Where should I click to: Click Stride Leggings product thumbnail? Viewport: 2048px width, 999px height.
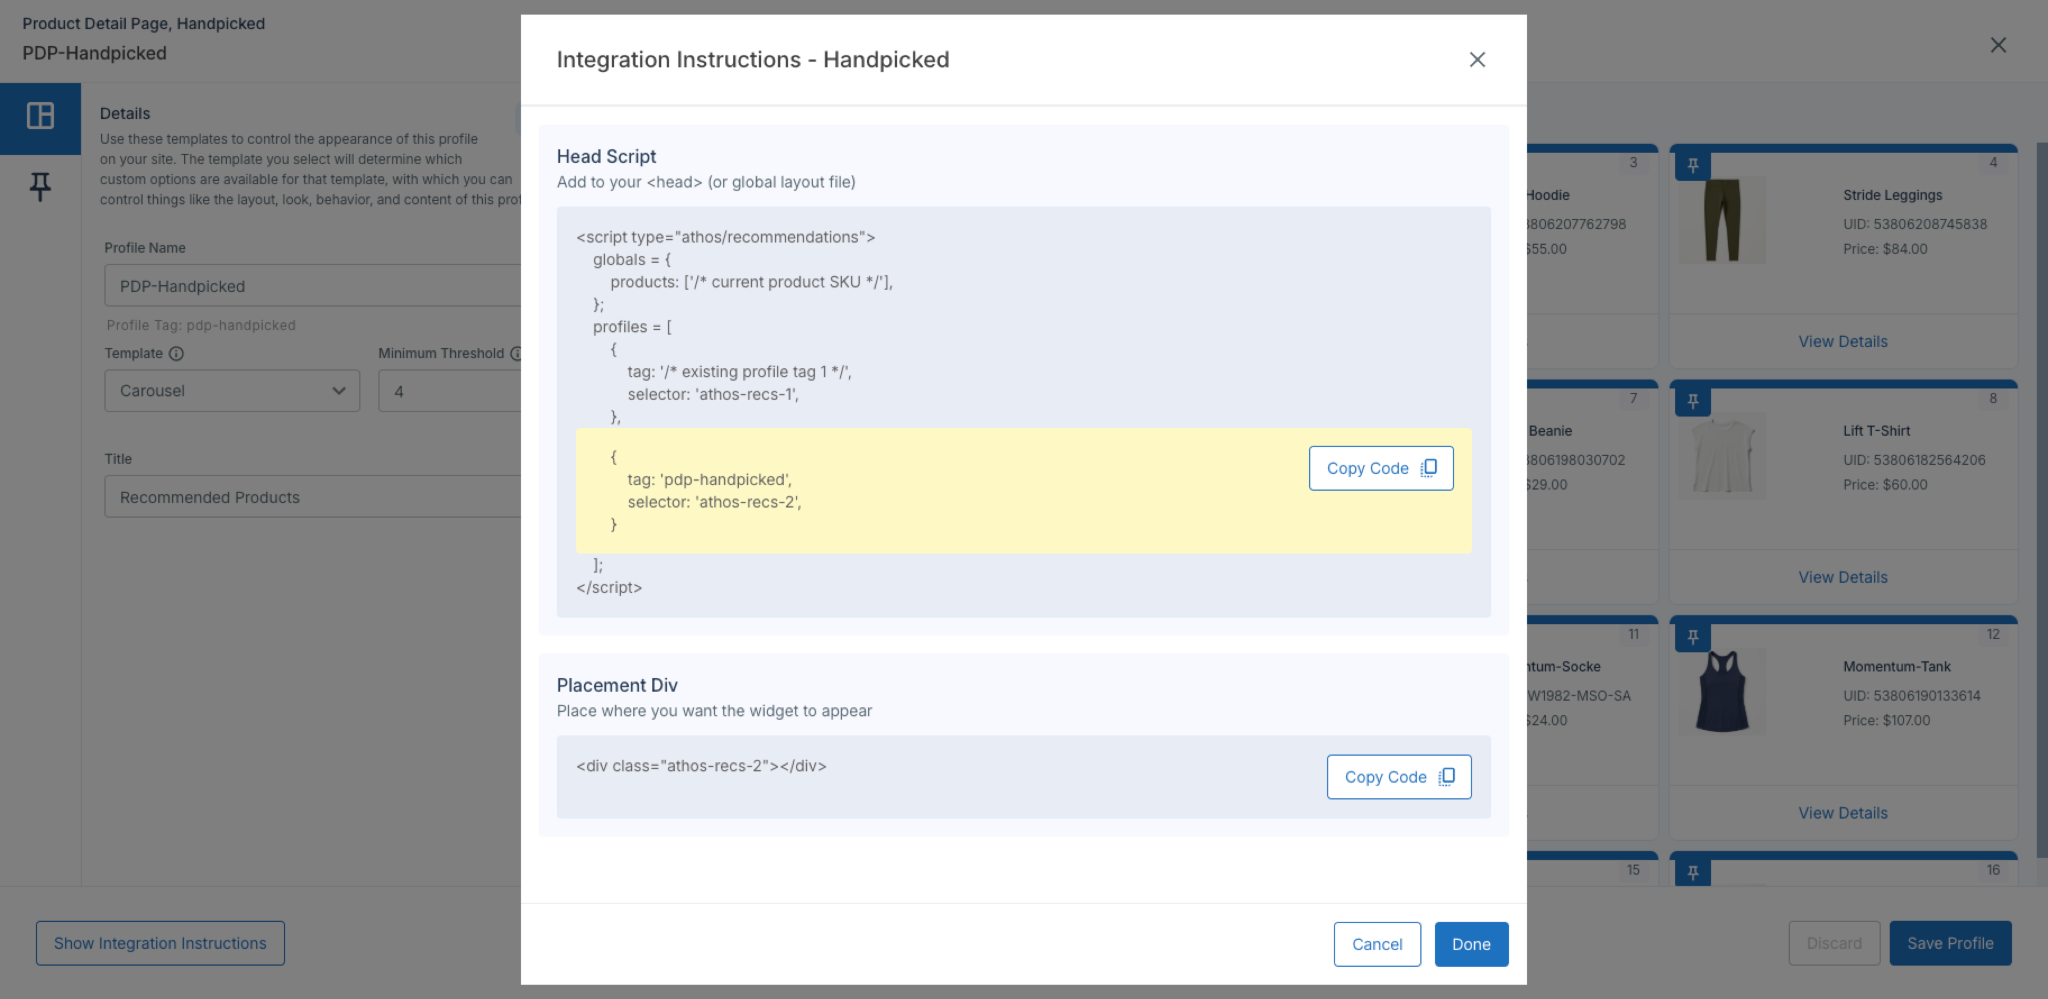[1722, 221]
